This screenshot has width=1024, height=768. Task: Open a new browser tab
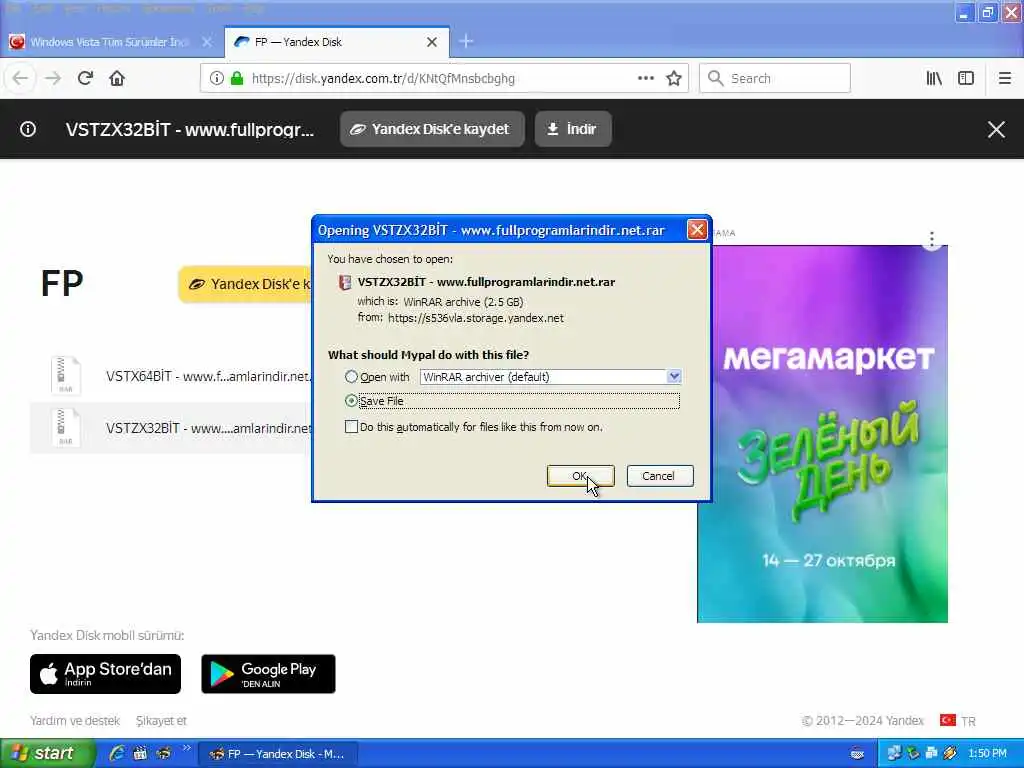(x=466, y=42)
